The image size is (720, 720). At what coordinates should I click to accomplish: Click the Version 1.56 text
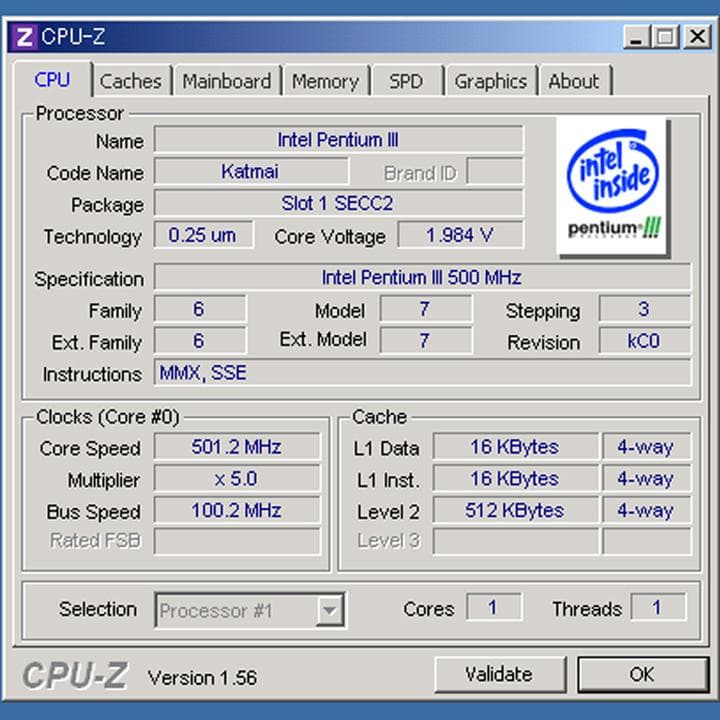pos(202,678)
